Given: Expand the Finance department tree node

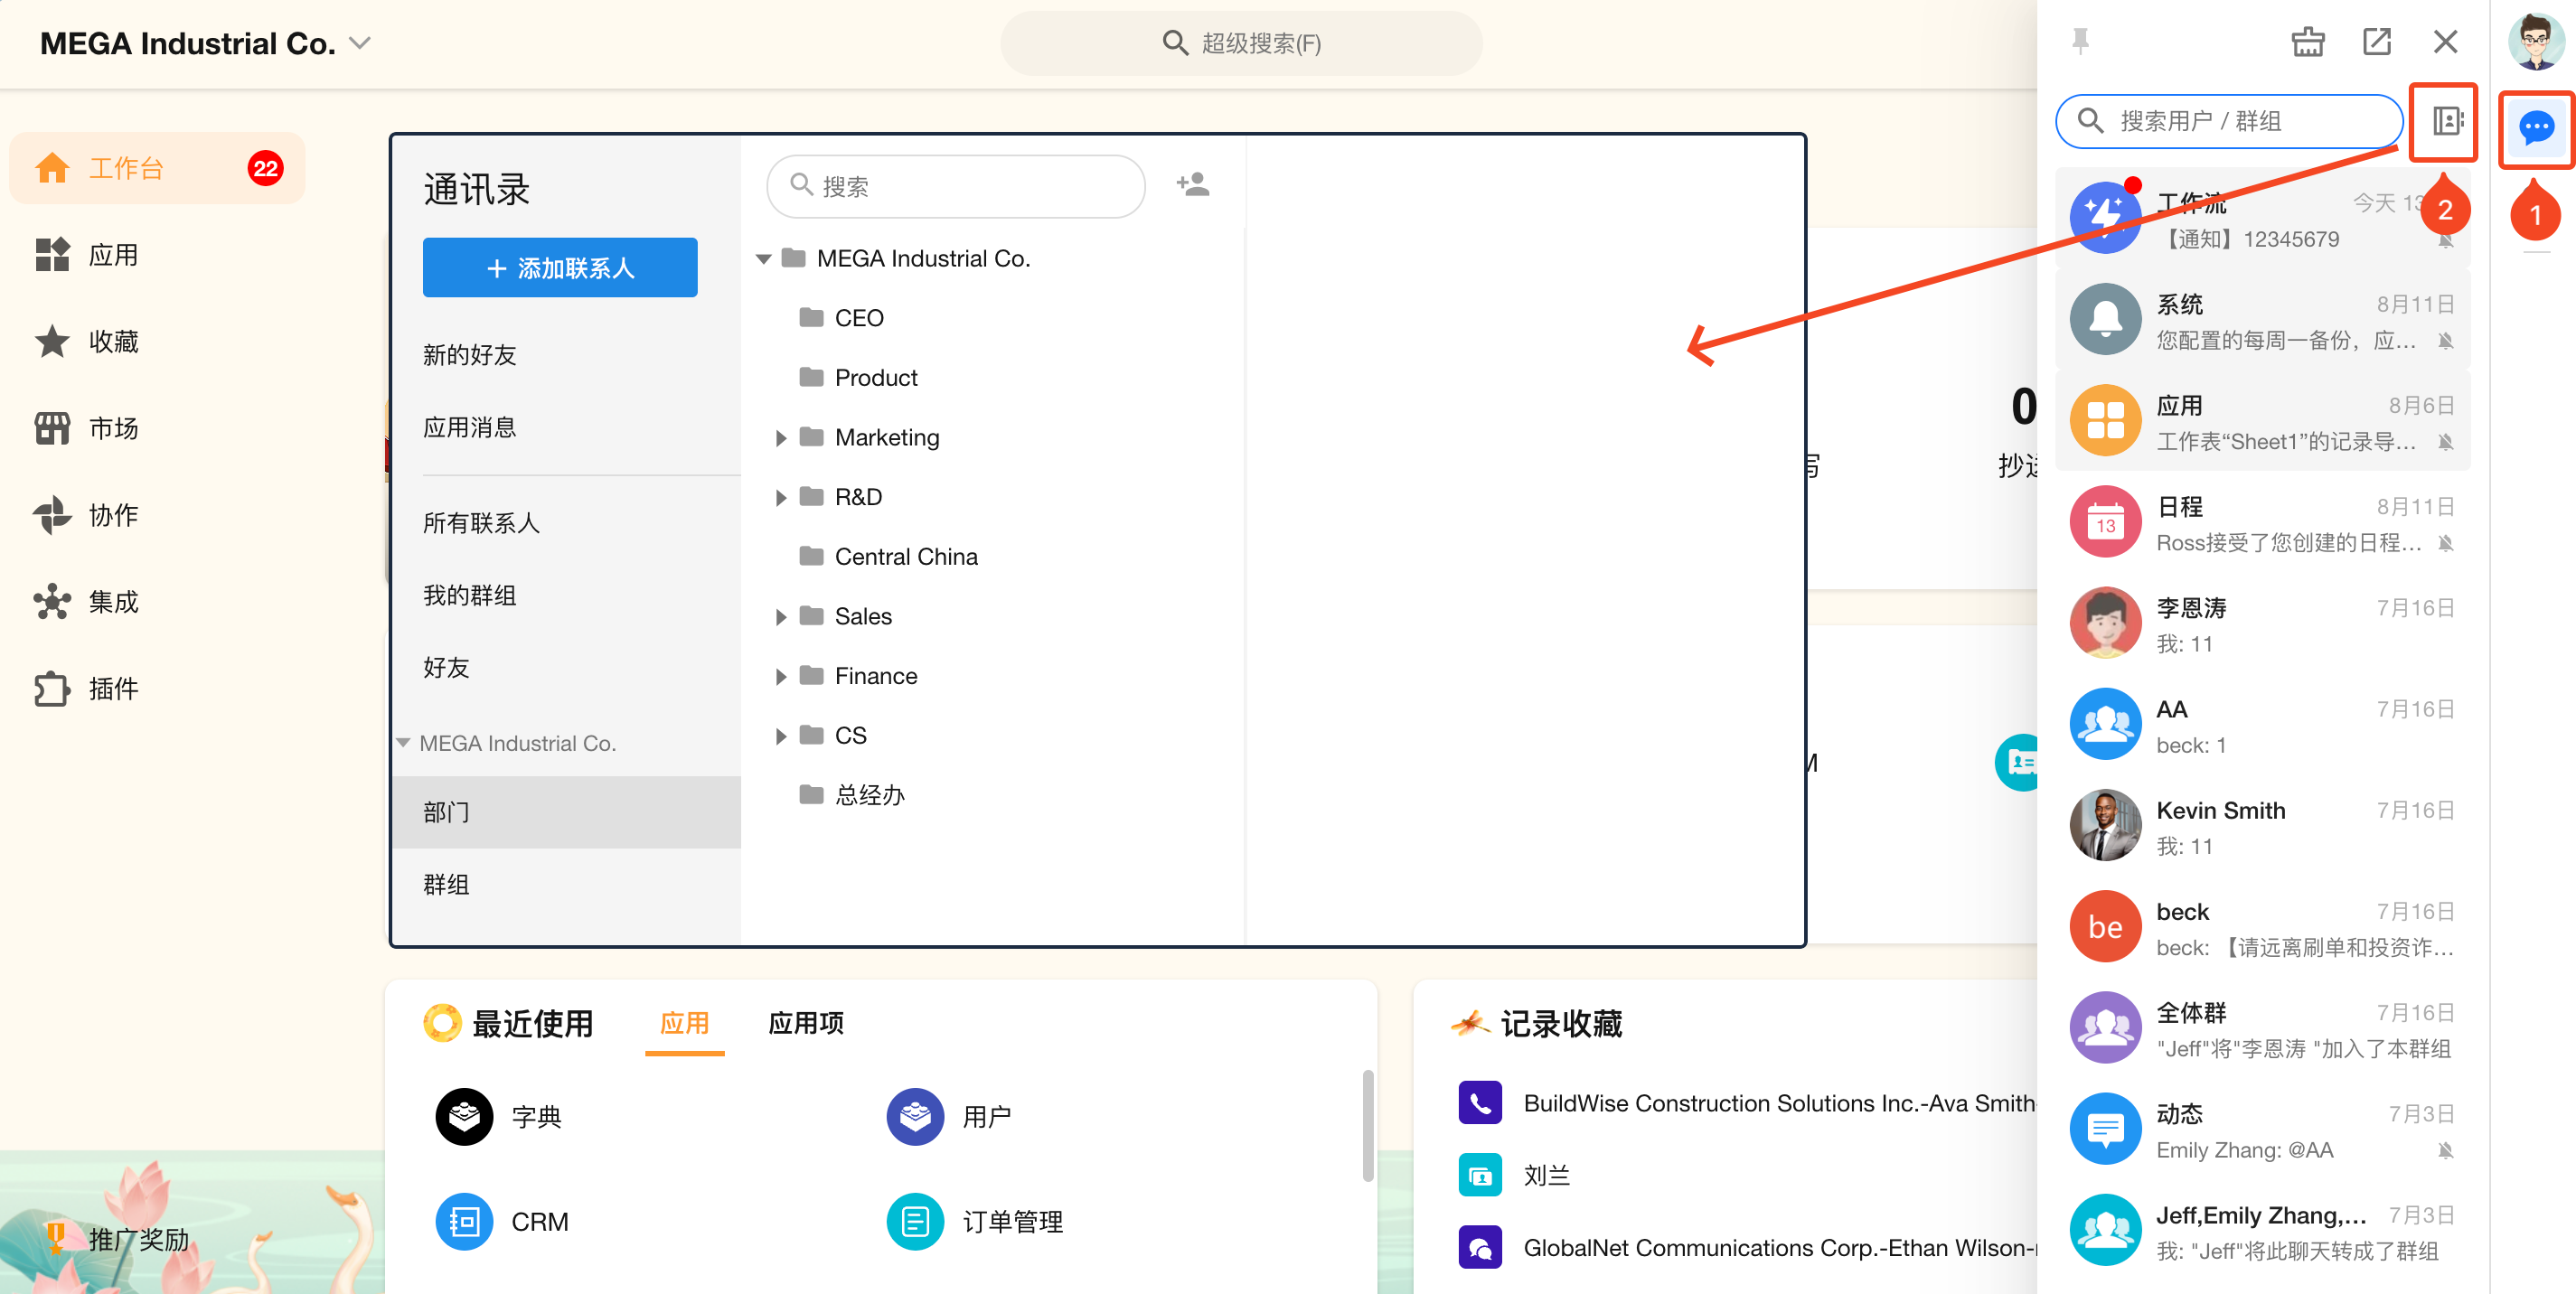Looking at the screenshot, I should (781, 677).
